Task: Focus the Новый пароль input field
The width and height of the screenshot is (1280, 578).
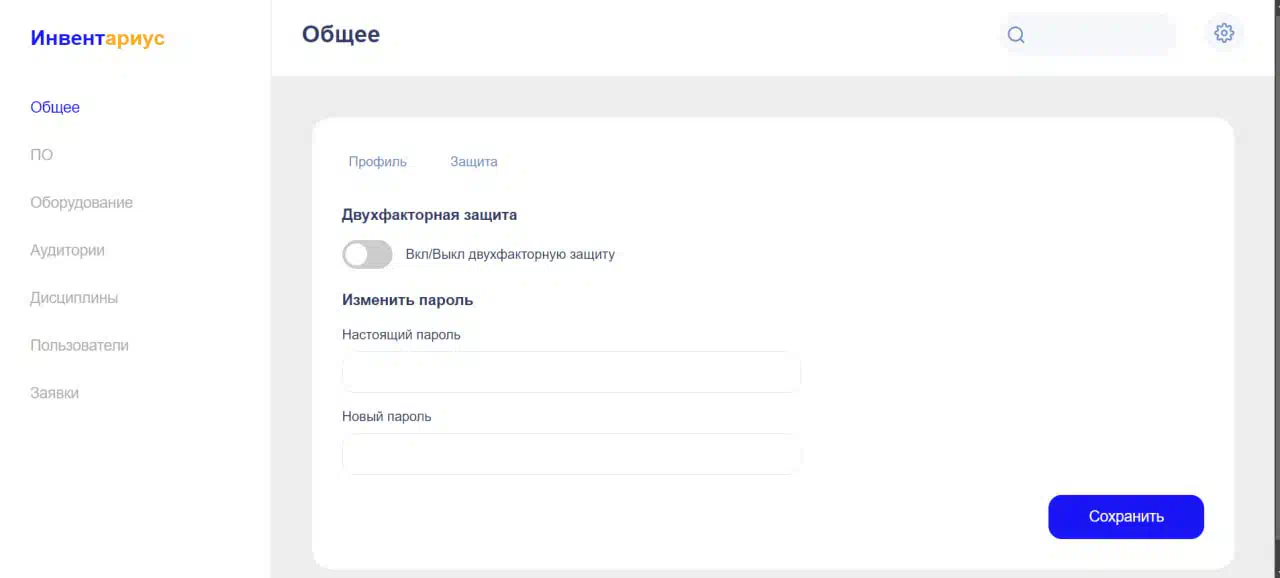Action: [x=571, y=454]
